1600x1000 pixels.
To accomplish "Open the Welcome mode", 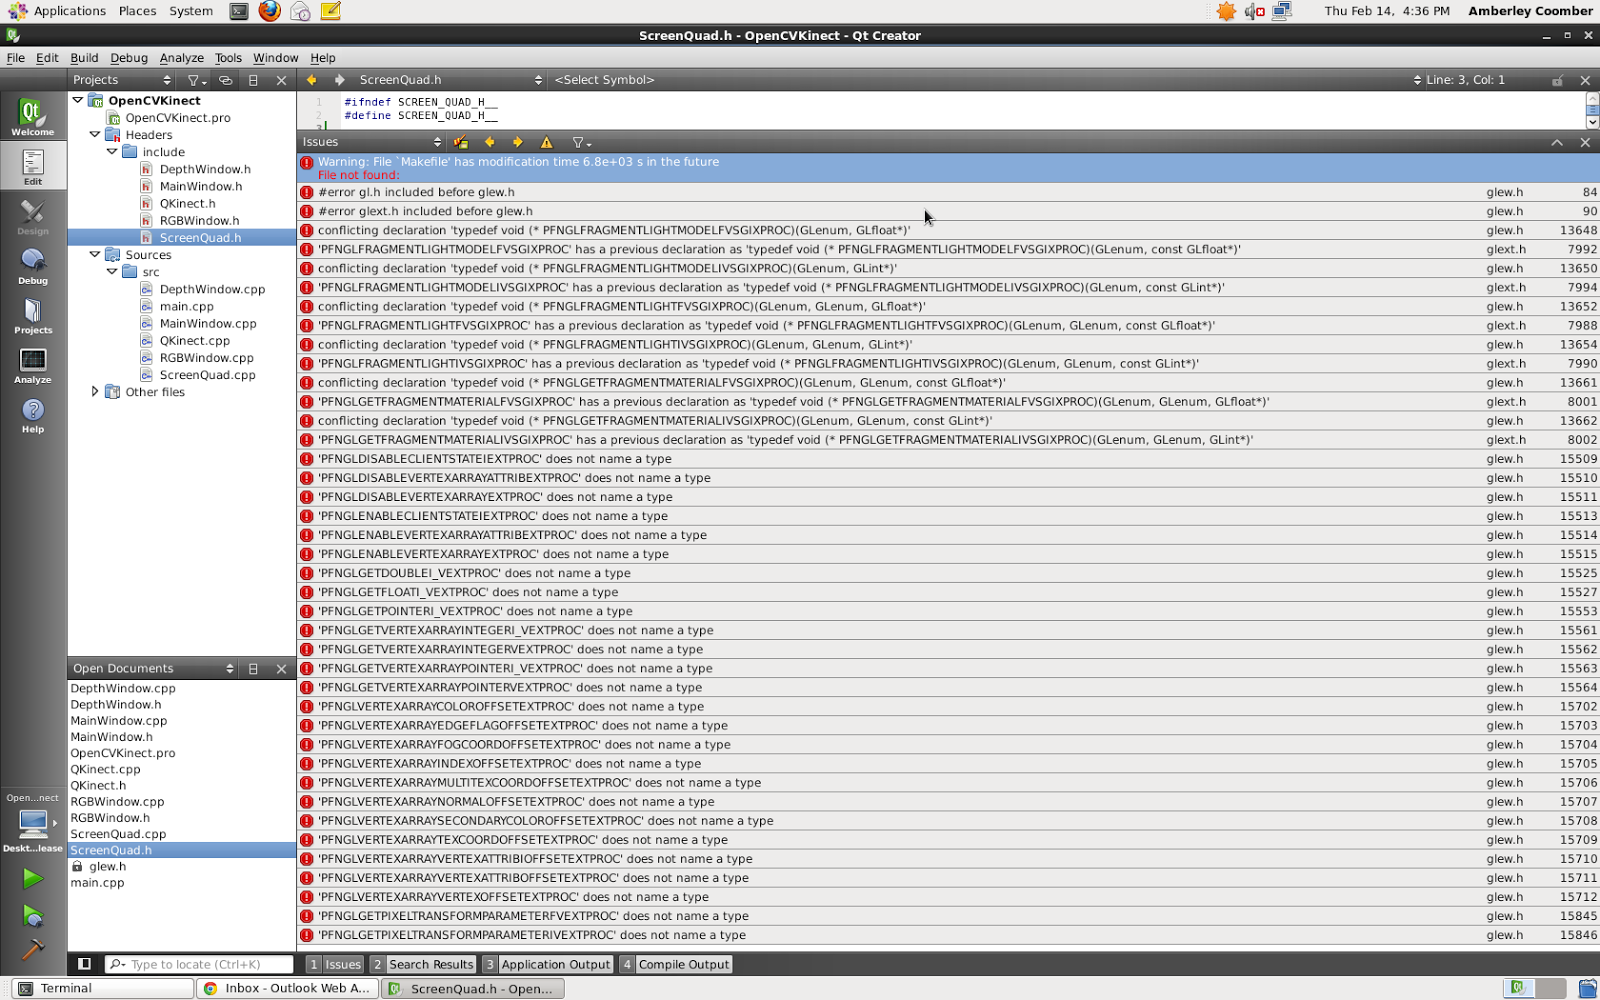I will point(33,116).
